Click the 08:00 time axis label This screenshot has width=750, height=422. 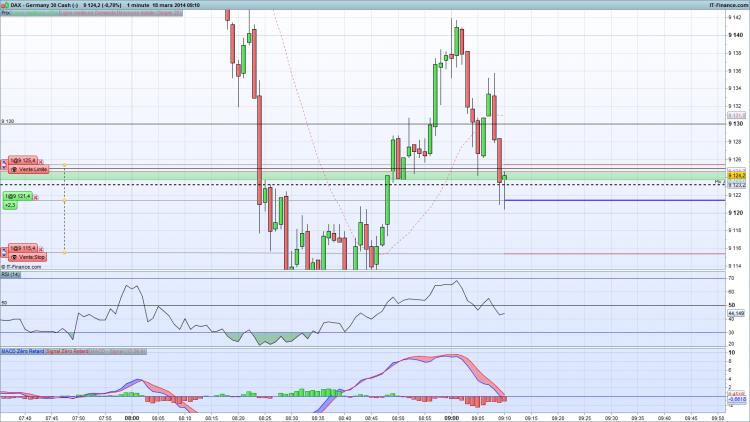click(132, 418)
